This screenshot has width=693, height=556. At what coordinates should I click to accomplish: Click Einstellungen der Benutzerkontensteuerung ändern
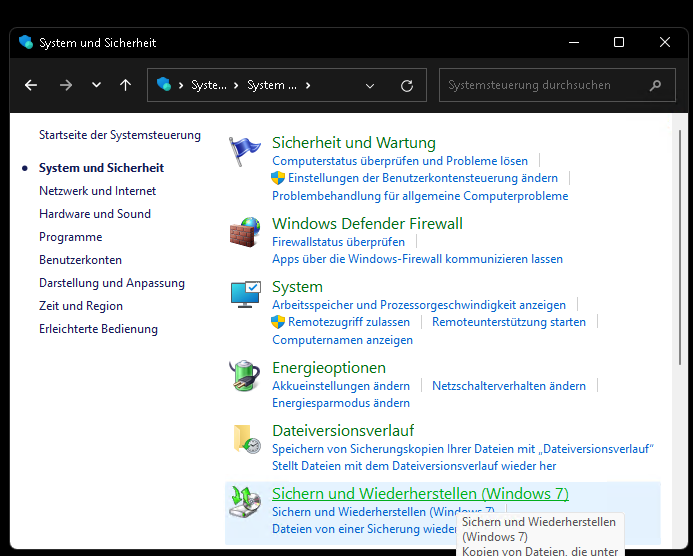pyautogui.click(x=423, y=178)
